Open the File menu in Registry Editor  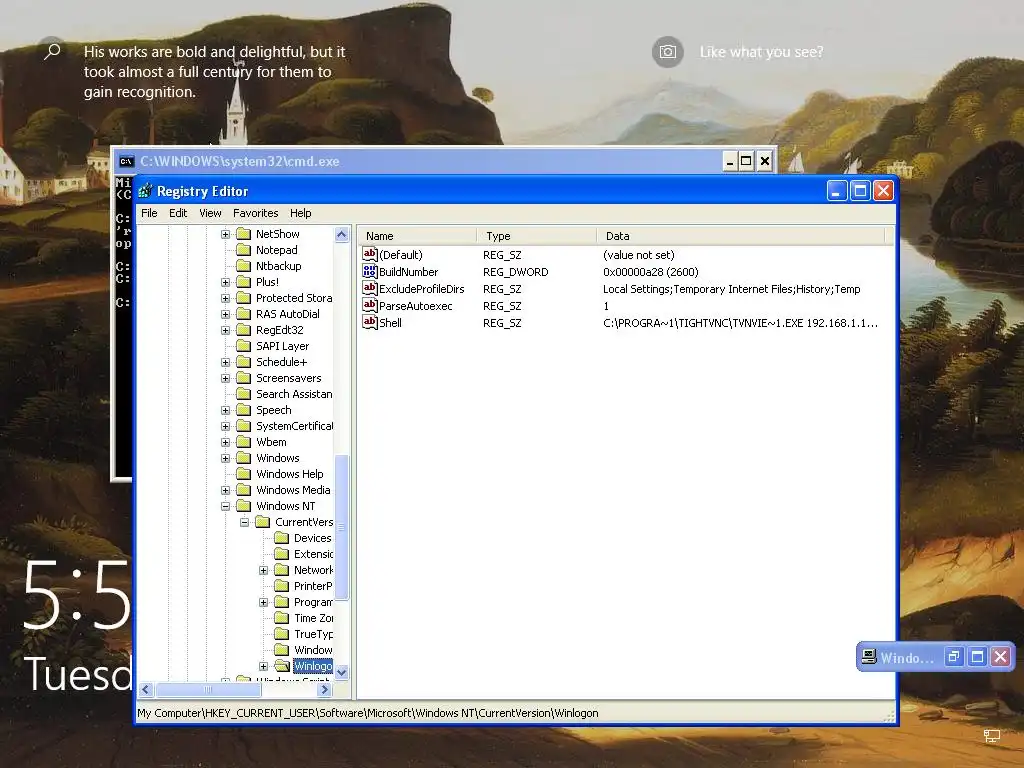point(149,213)
